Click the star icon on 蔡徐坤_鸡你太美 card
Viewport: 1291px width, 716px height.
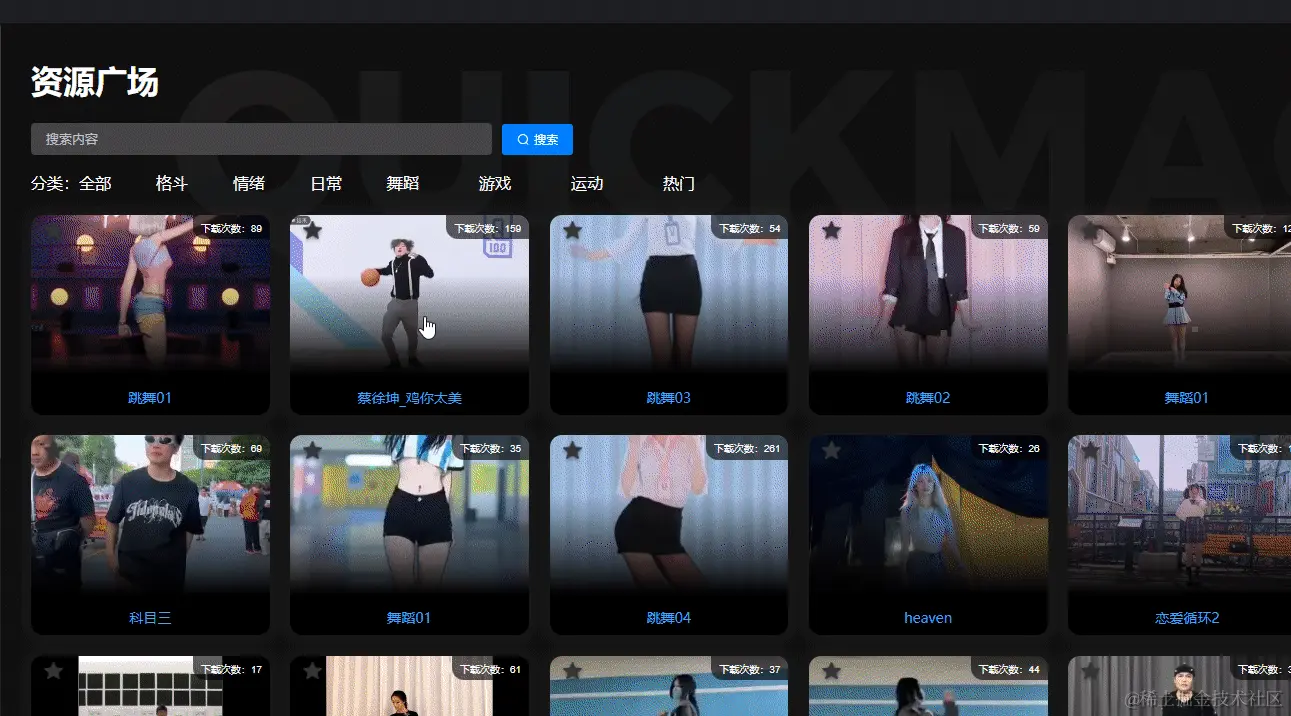pyautogui.click(x=313, y=230)
